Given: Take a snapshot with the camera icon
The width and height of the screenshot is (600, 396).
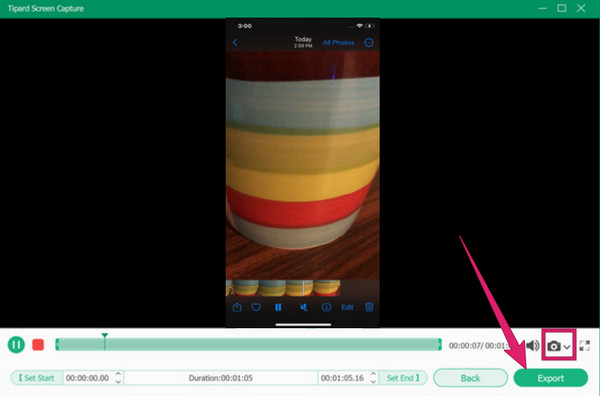Looking at the screenshot, I should (554, 346).
